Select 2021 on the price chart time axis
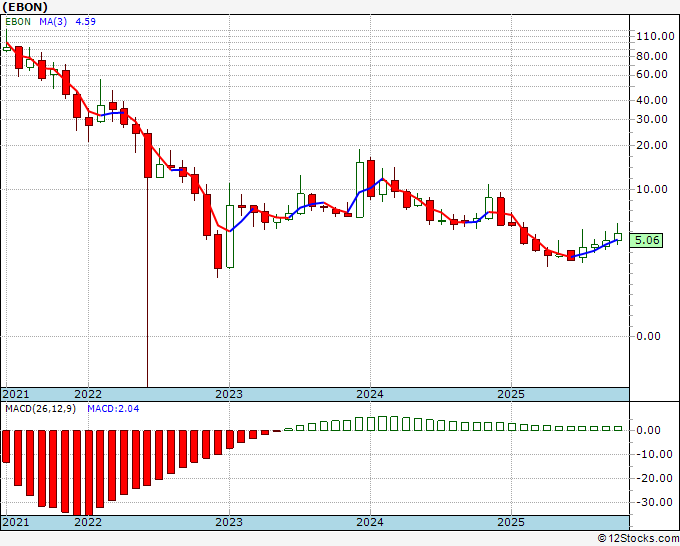Screen dimensions: 680x546 tap(16, 394)
